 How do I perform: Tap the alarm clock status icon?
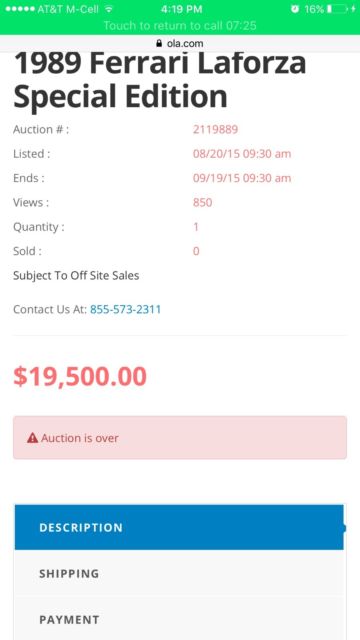tap(295, 9)
